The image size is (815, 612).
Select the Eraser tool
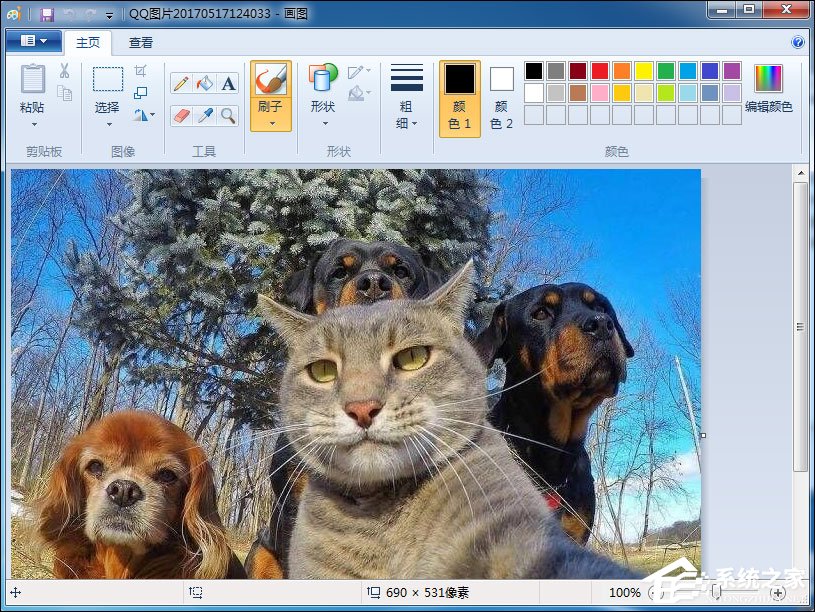(x=181, y=115)
